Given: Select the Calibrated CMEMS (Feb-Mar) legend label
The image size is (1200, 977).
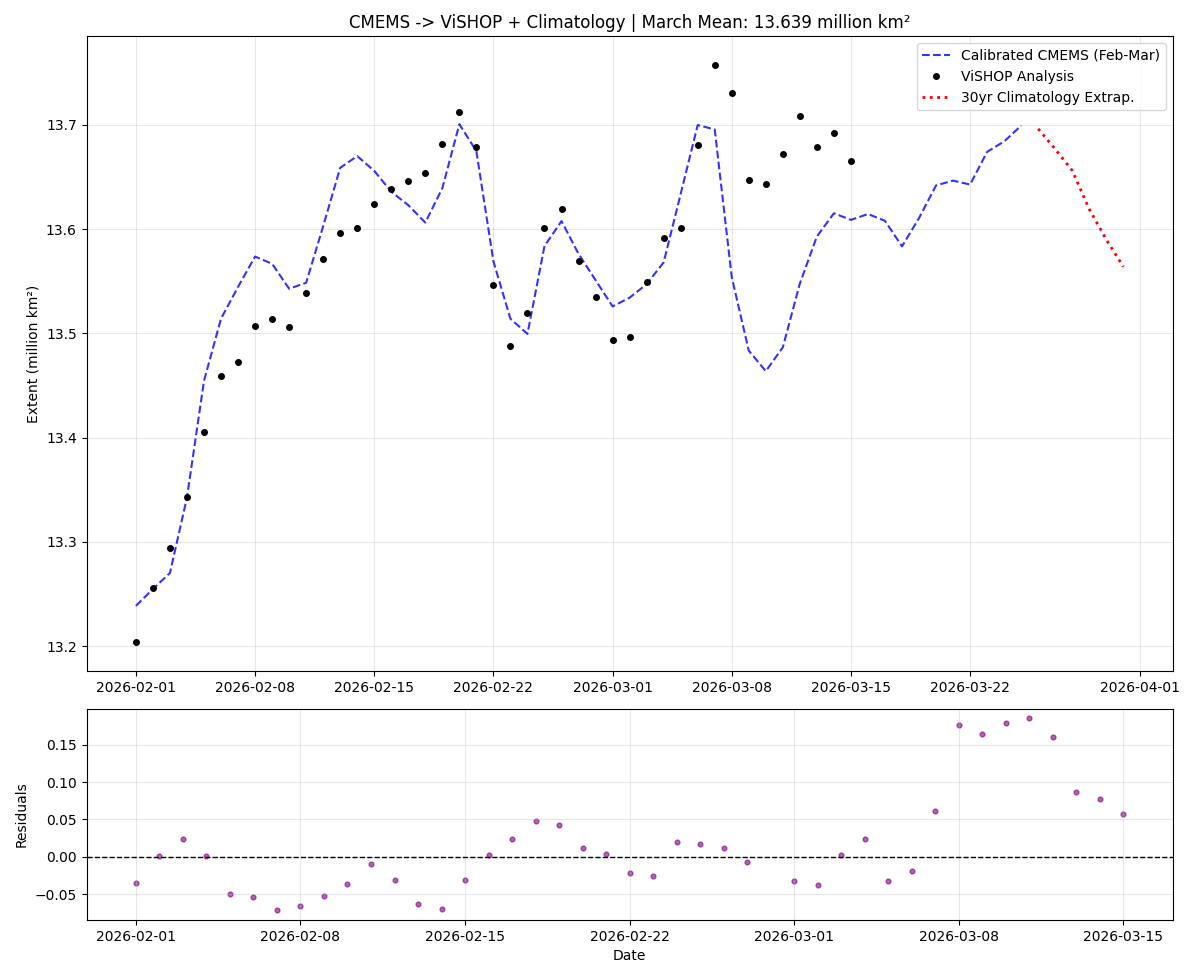Looking at the screenshot, I should (x=1060, y=56).
